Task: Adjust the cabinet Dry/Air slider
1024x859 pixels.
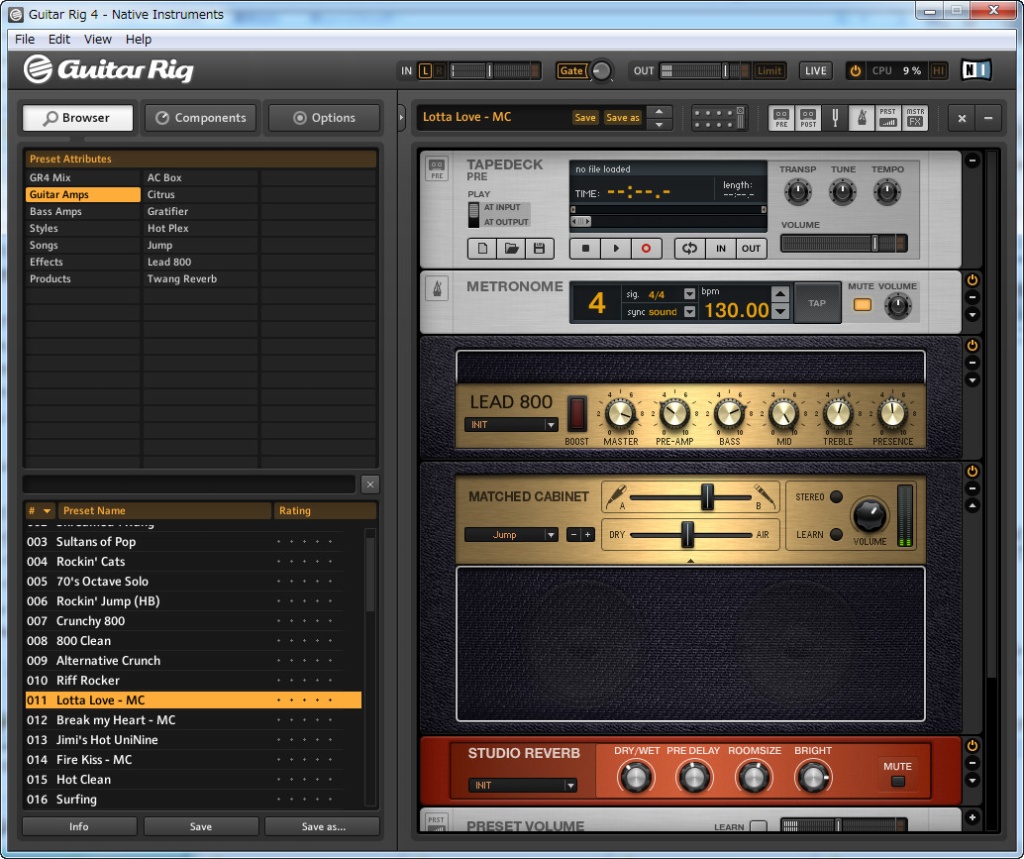Action: (x=690, y=534)
